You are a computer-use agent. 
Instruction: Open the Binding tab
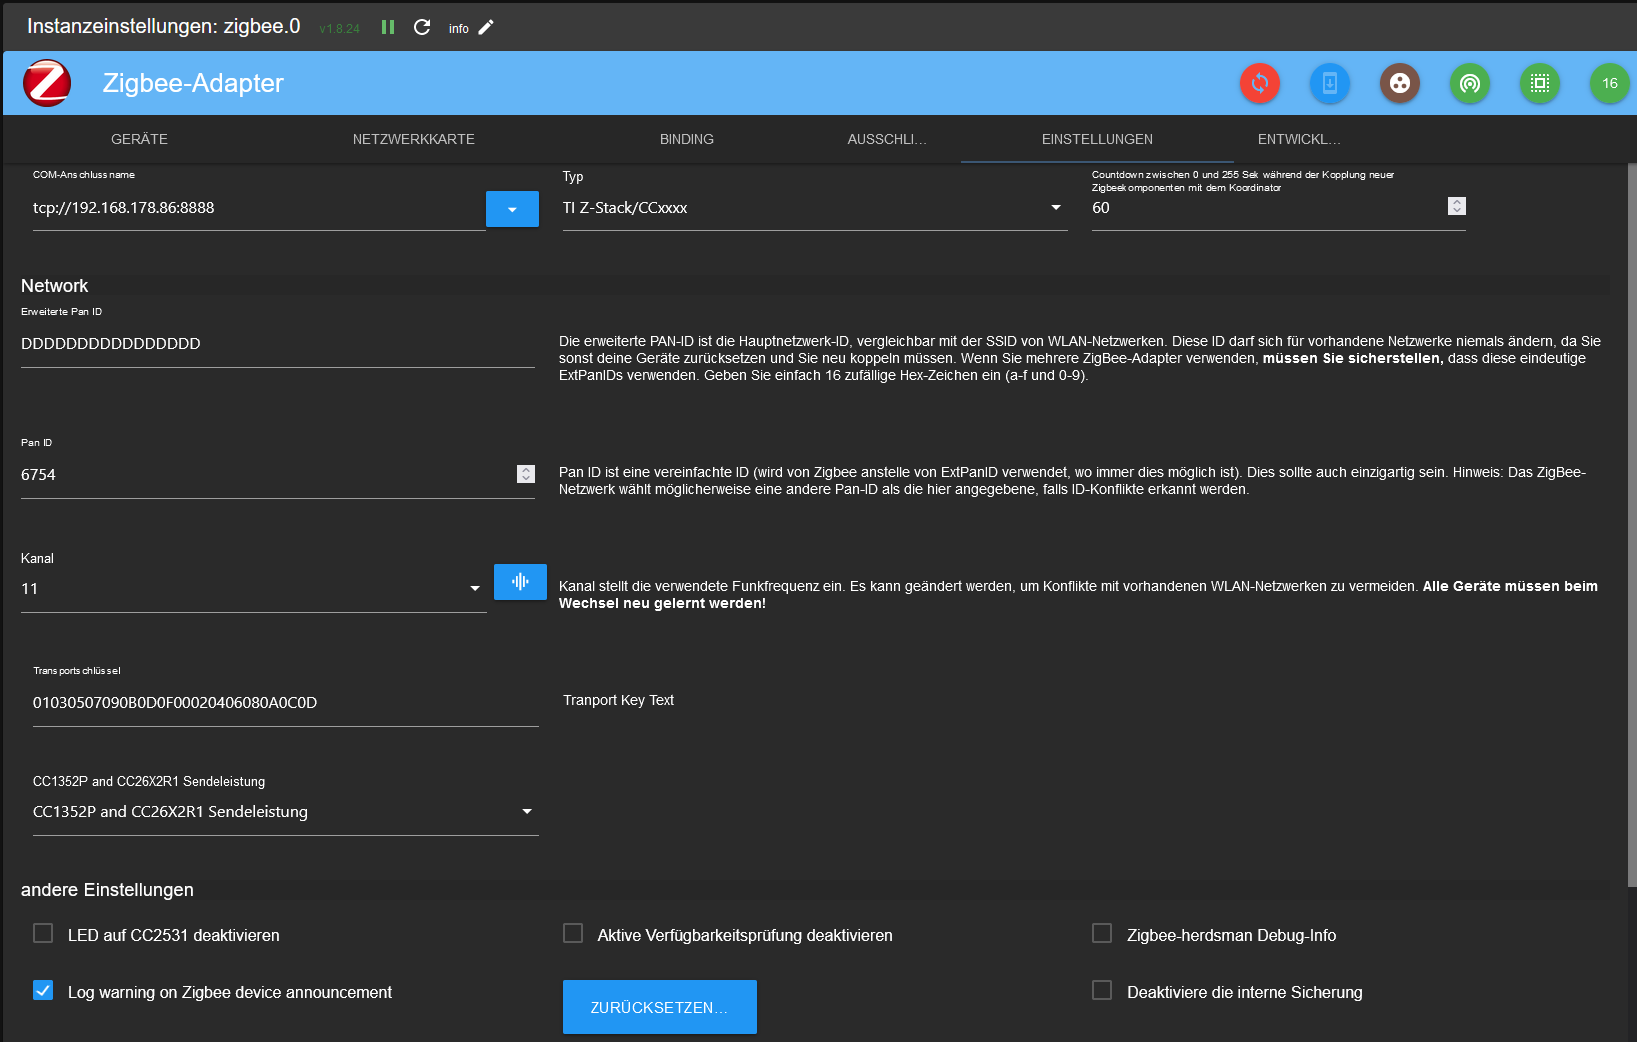[x=687, y=139]
